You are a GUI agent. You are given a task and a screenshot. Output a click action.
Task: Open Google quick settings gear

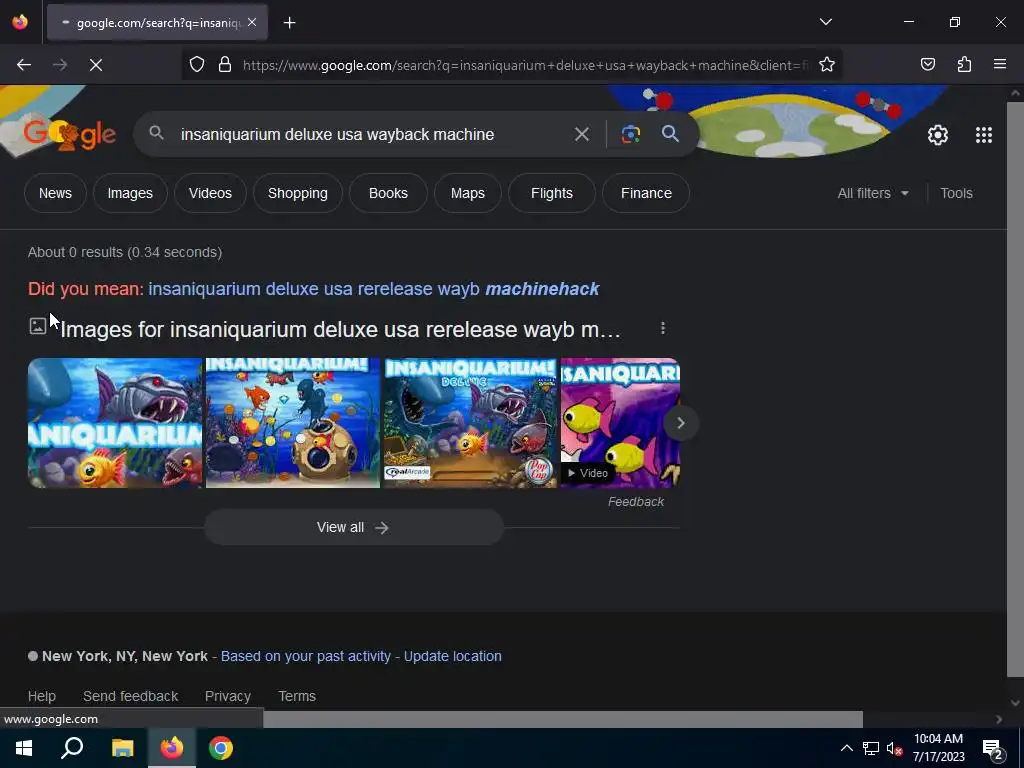[938, 135]
